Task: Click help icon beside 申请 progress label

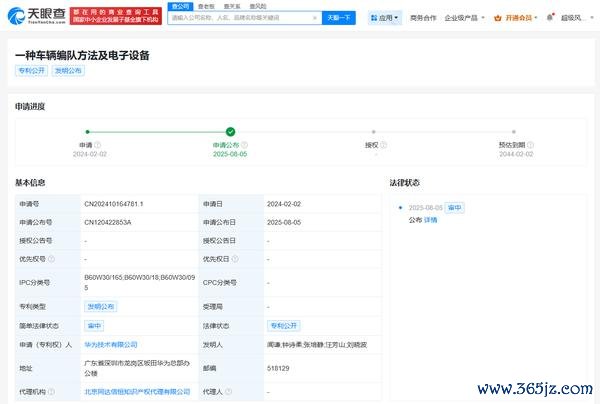Action: point(94,145)
